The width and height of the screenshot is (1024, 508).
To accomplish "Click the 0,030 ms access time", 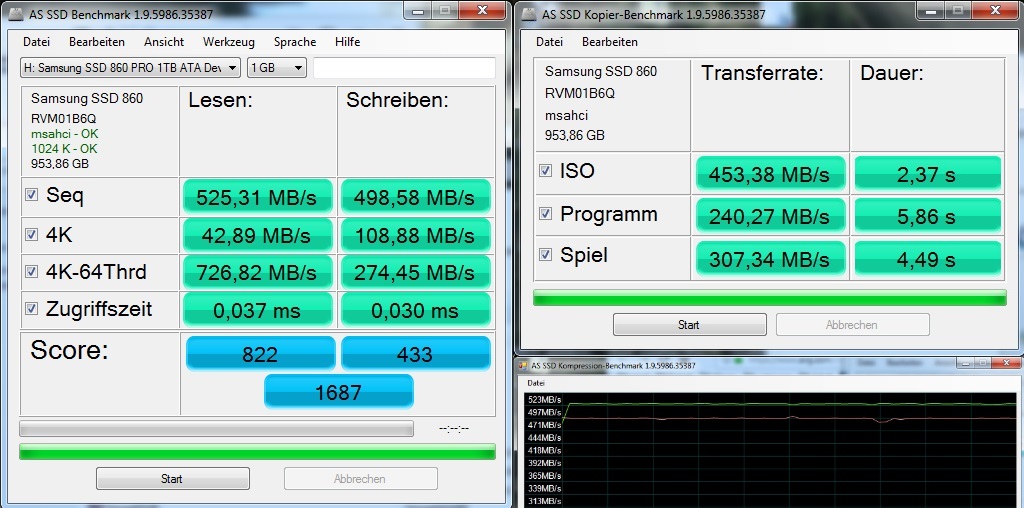I will pyautogui.click(x=415, y=310).
